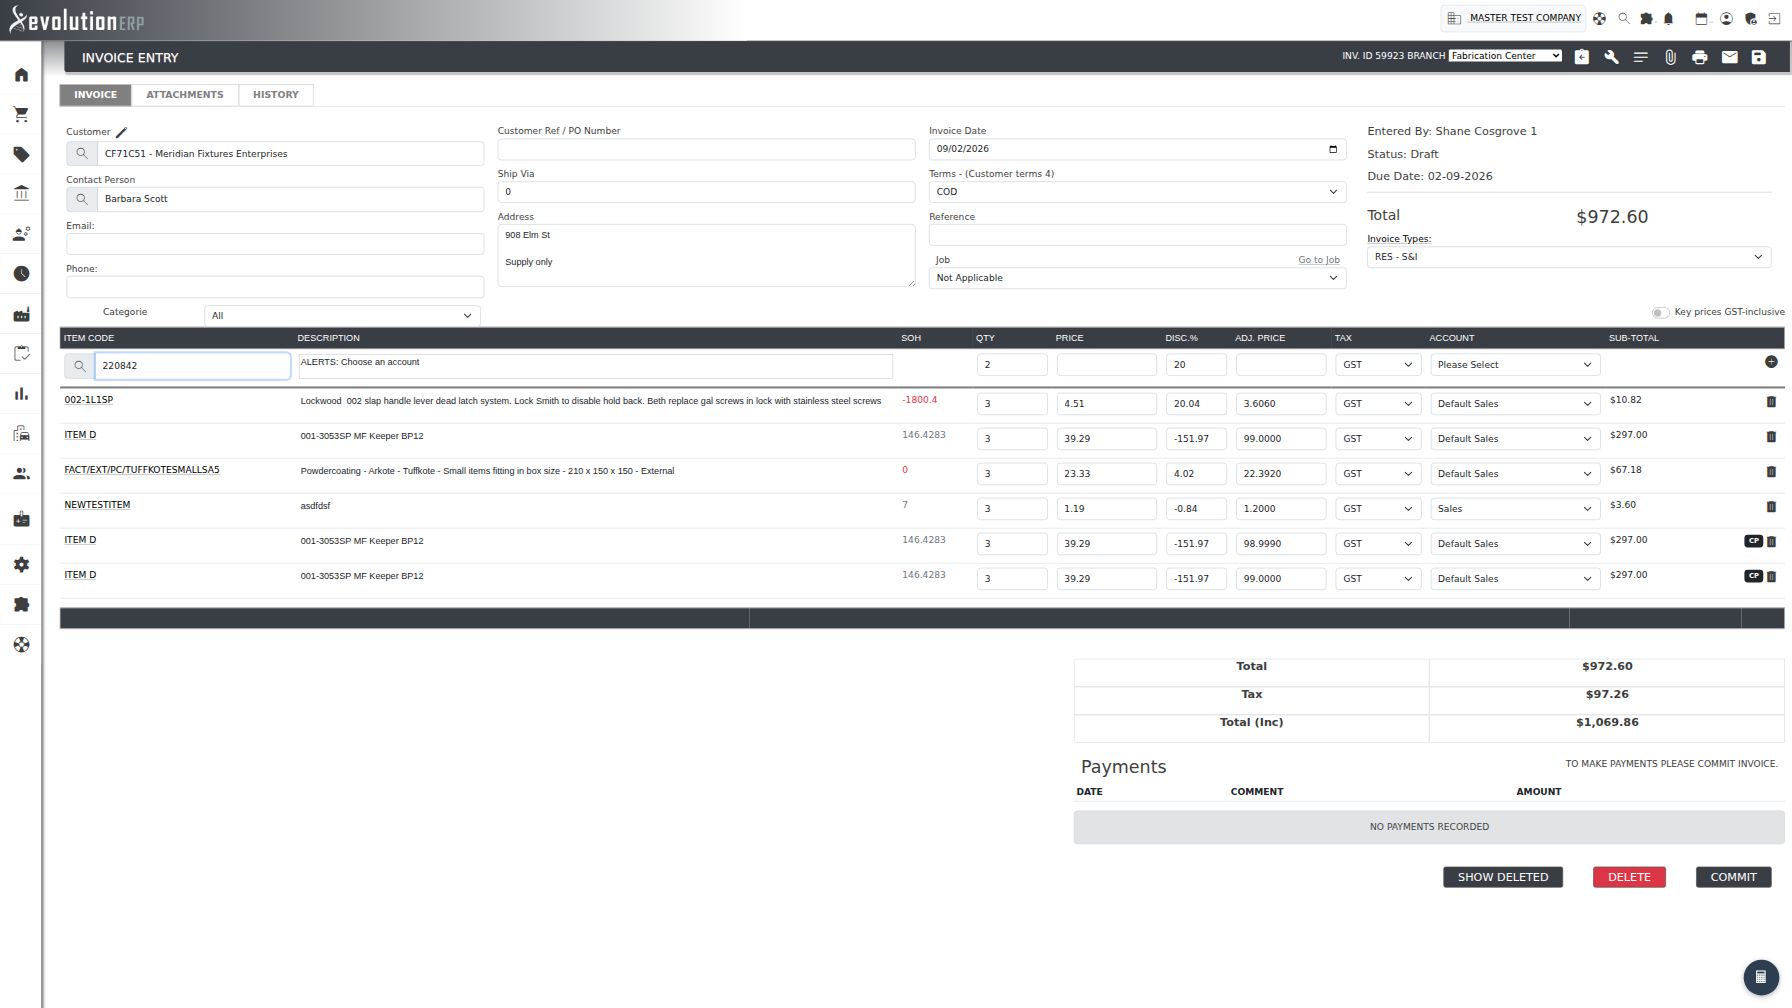Click the Customer Ref / PO Number field
This screenshot has width=1792, height=1008.
706,149
